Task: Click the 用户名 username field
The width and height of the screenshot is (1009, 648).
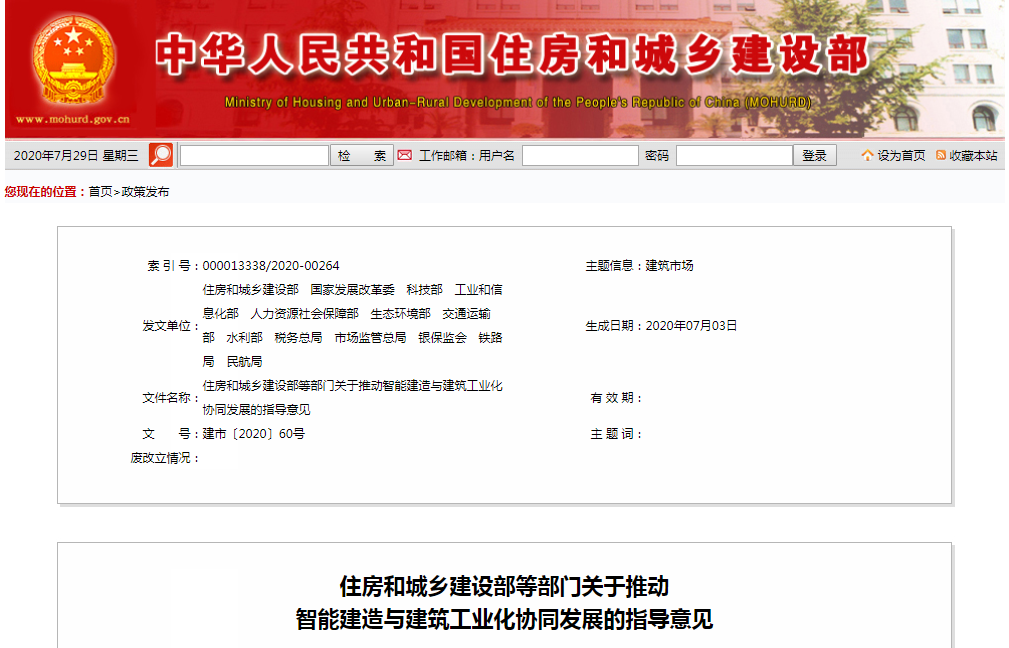Action: (x=580, y=155)
